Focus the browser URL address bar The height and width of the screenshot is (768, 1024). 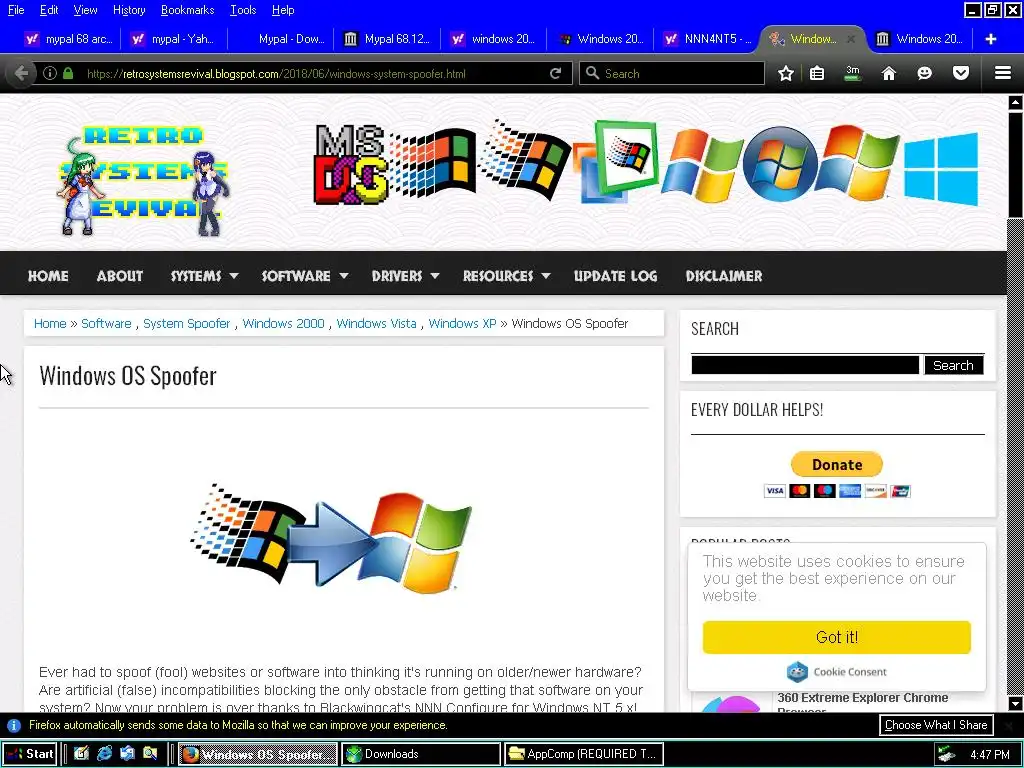pos(314,73)
